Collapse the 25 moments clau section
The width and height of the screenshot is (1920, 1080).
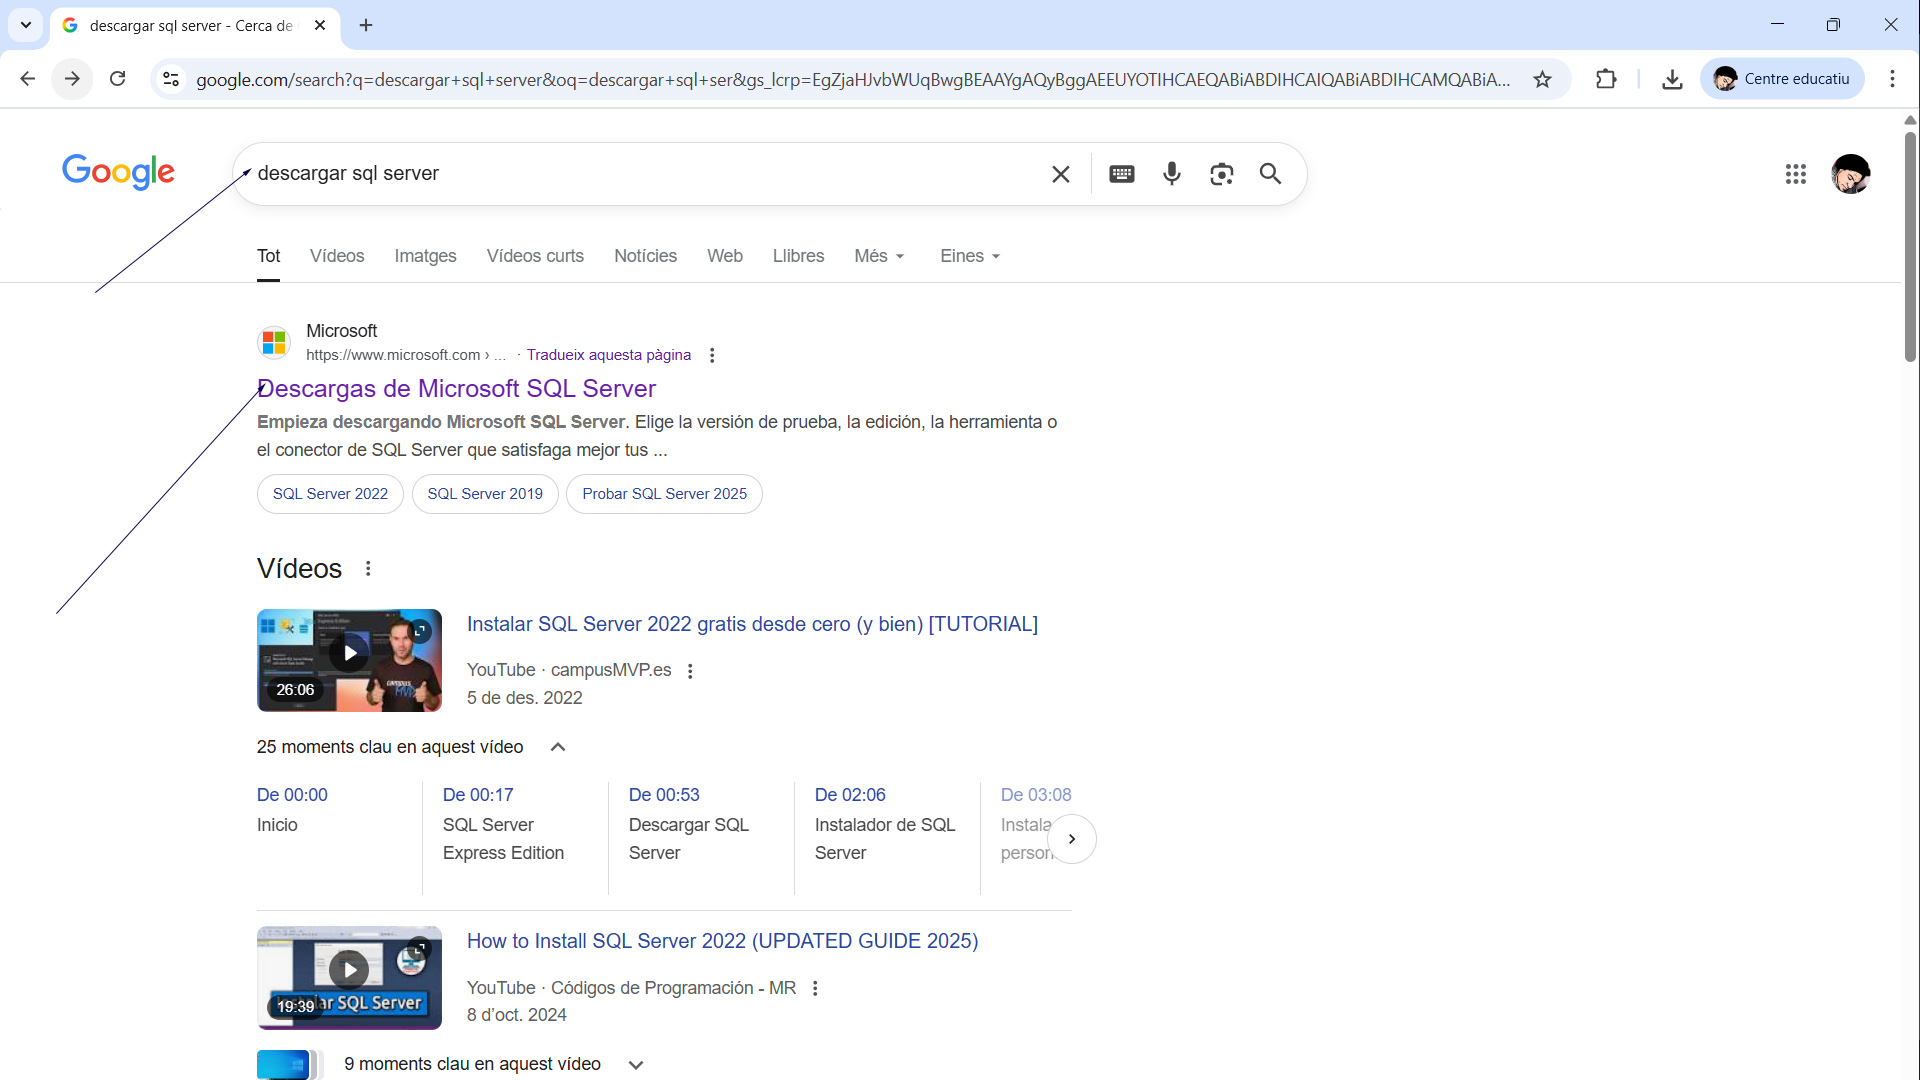pyautogui.click(x=558, y=747)
